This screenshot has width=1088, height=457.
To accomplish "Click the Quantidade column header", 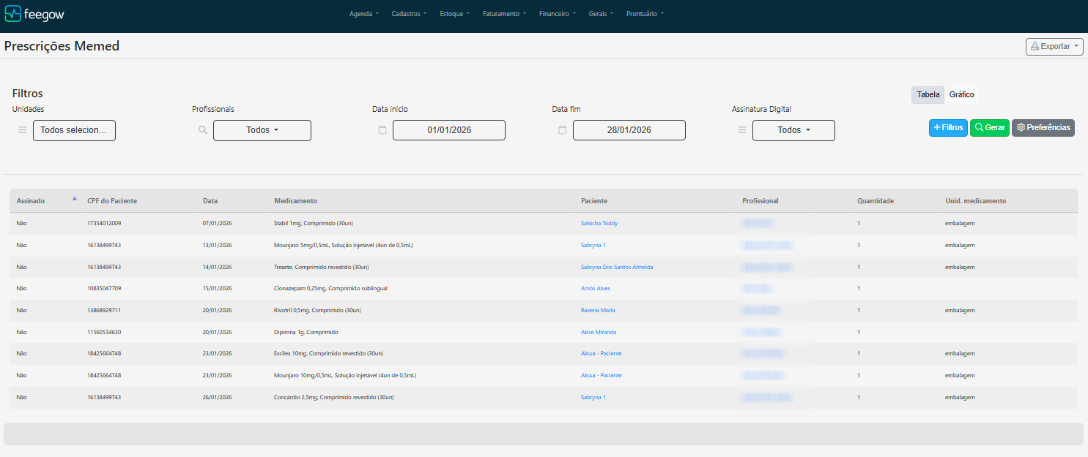I will tap(876, 201).
